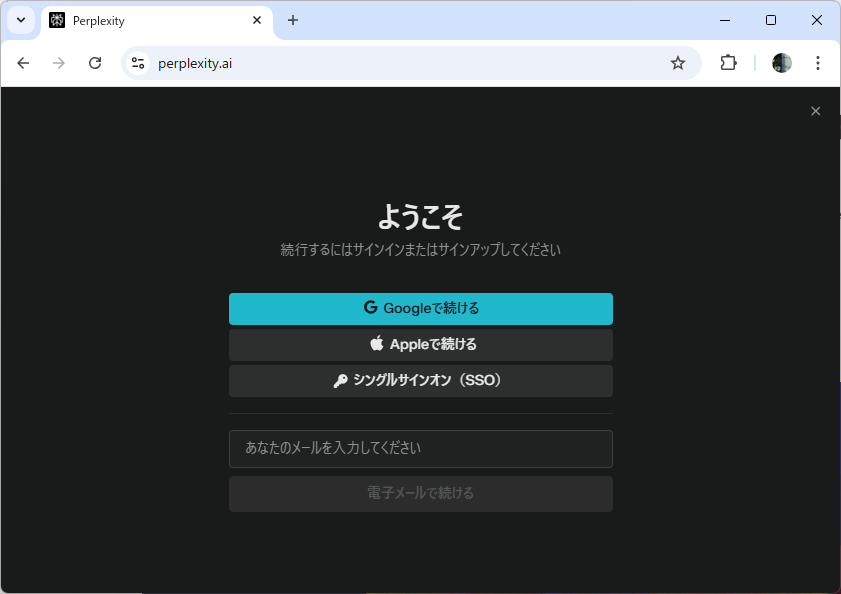841x594 pixels.
Task: Select the Perplexity browser tab
Action: click(157, 21)
